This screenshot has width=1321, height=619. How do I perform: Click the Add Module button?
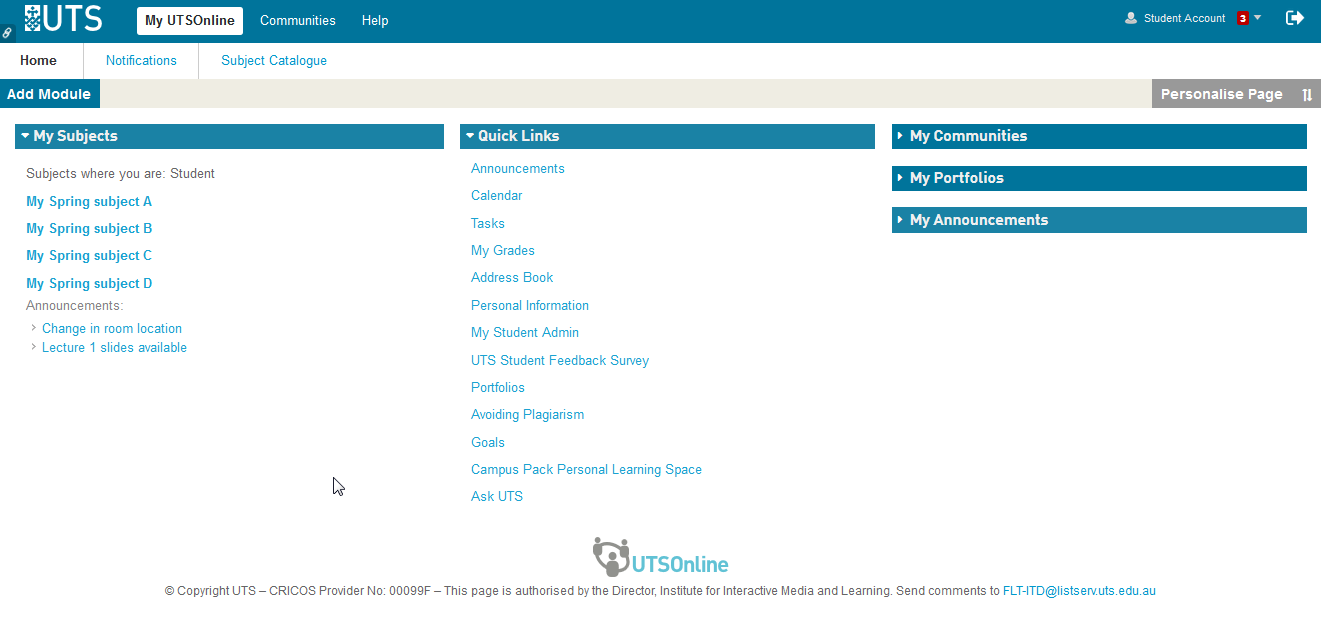tap(49, 94)
